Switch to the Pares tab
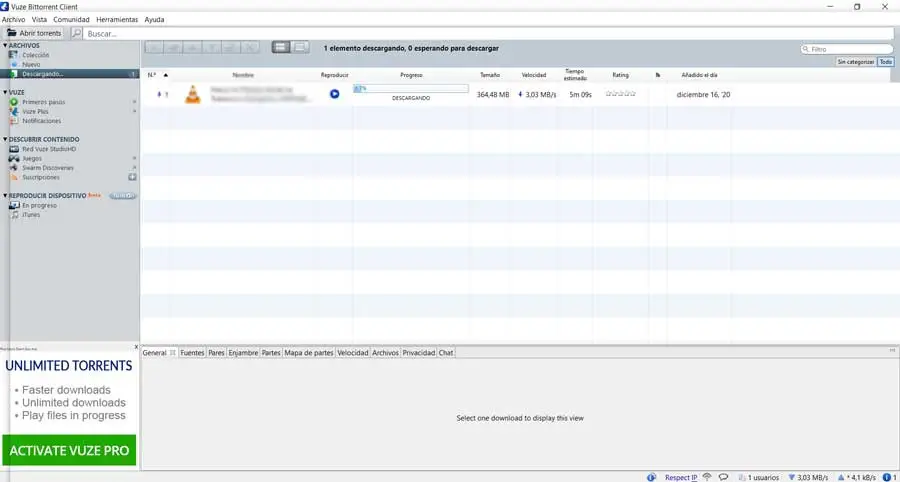Viewport: 900px width, 482px height. click(216, 353)
